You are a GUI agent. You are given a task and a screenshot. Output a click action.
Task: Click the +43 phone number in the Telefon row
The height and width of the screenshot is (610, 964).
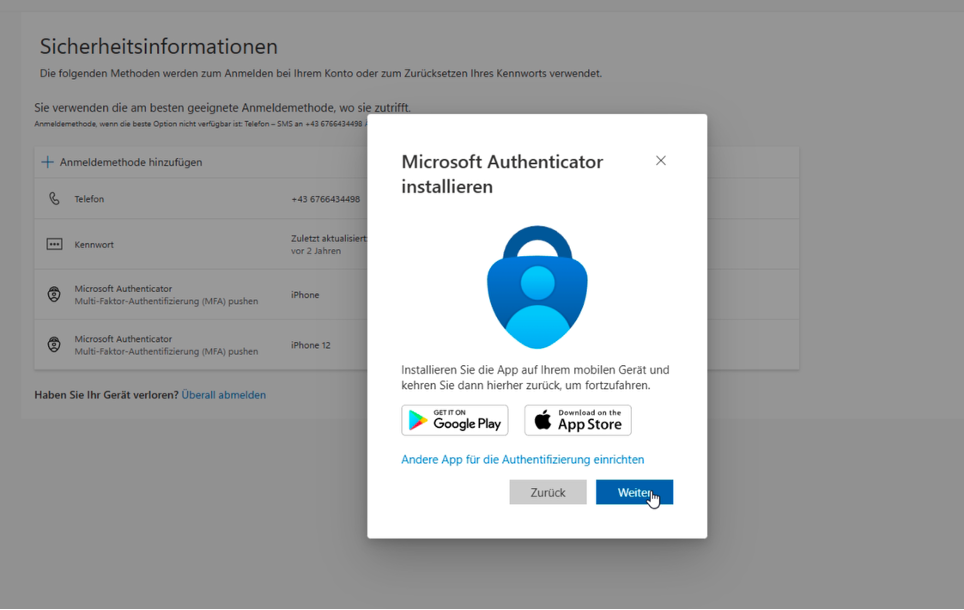pyautogui.click(x=325, y=199)
